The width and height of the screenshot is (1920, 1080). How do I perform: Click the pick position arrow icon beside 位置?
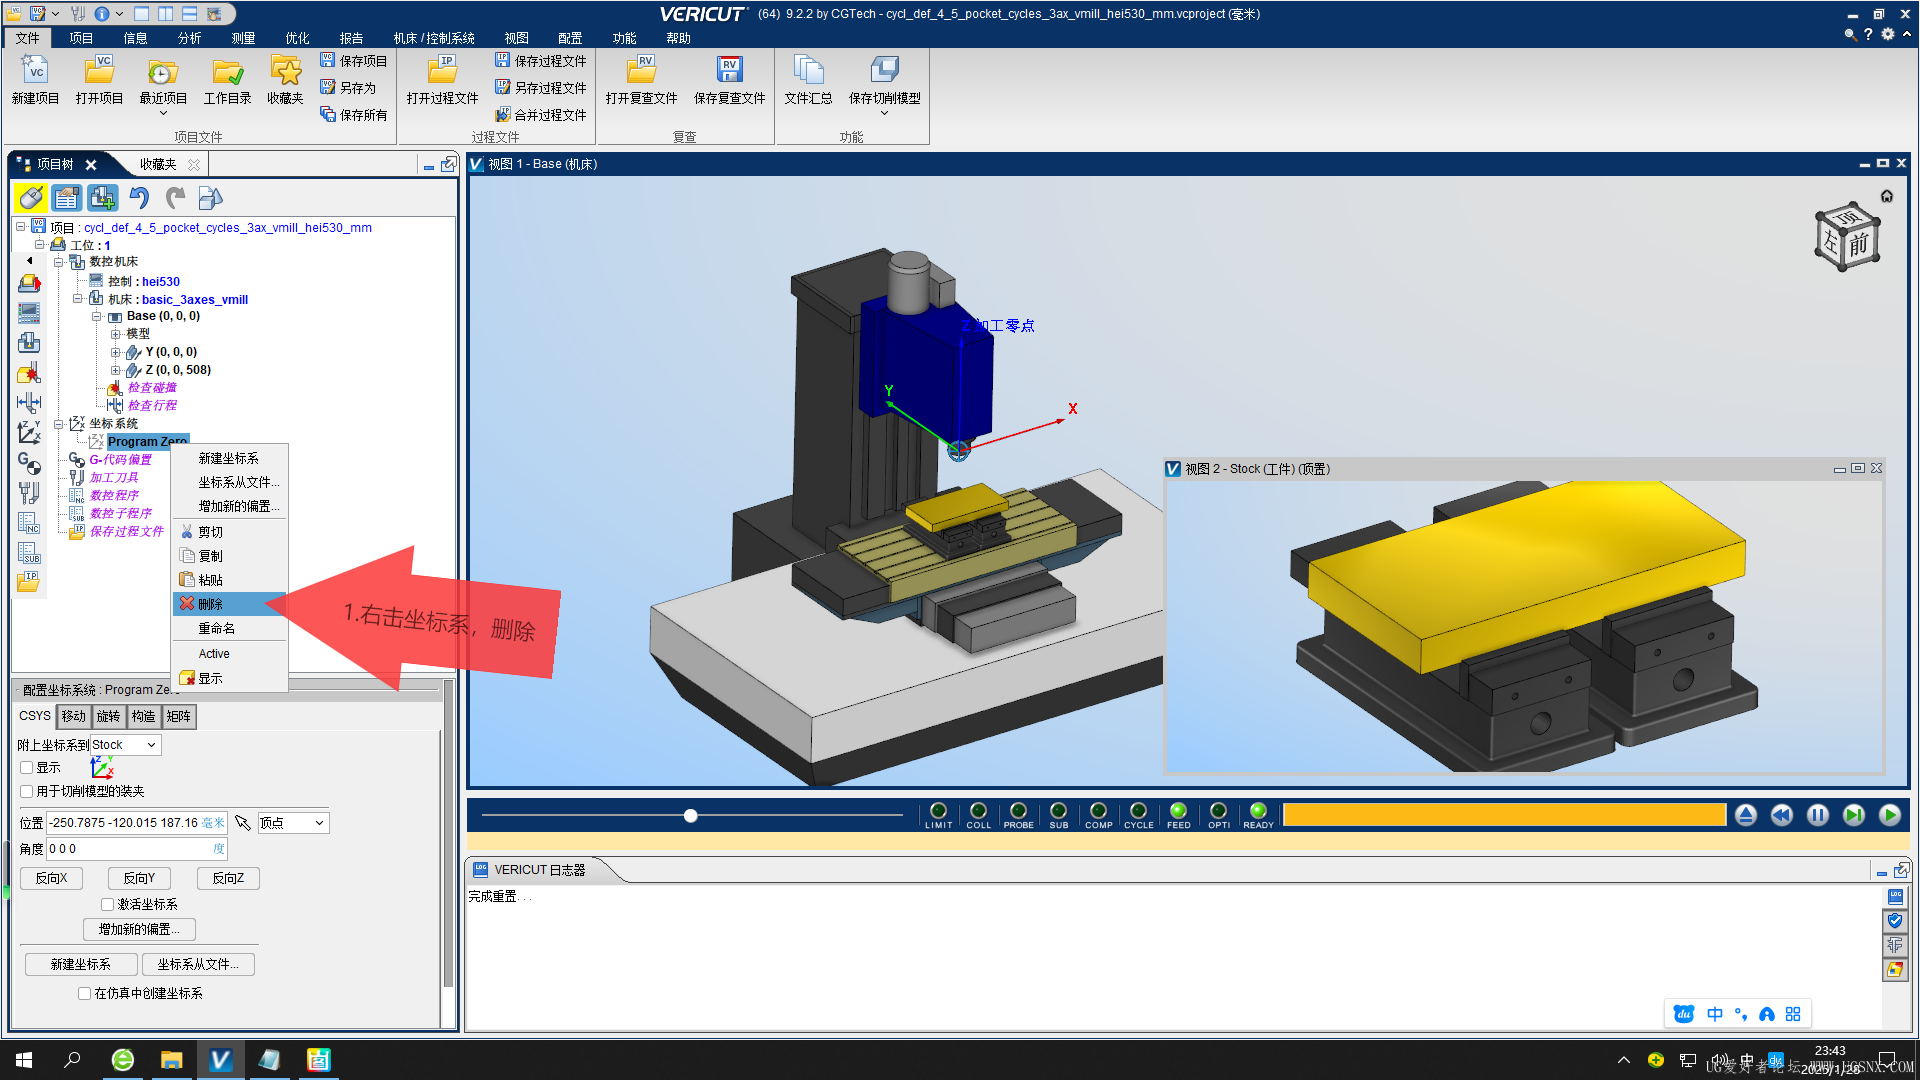pyautogui.click(x=242, y=823)
